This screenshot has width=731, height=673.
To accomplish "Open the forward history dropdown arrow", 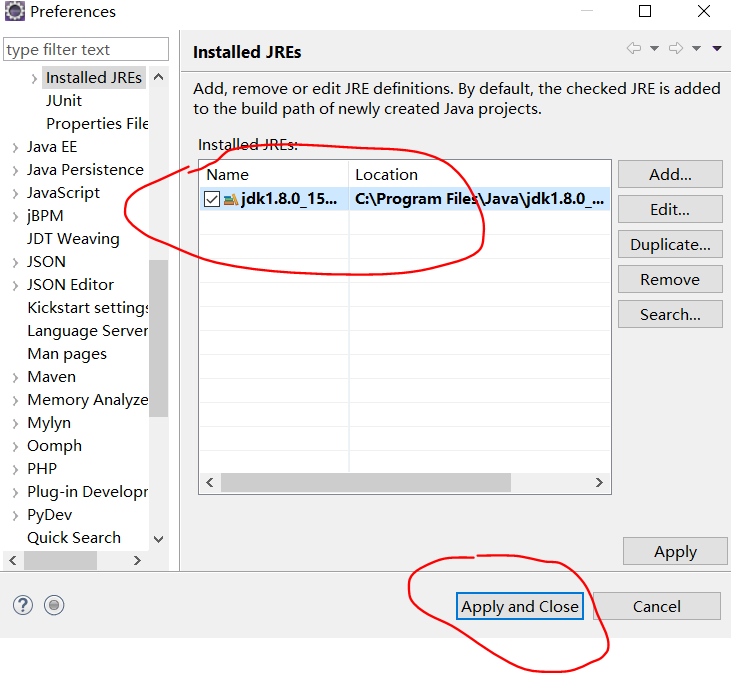I will tap(696, 48).
